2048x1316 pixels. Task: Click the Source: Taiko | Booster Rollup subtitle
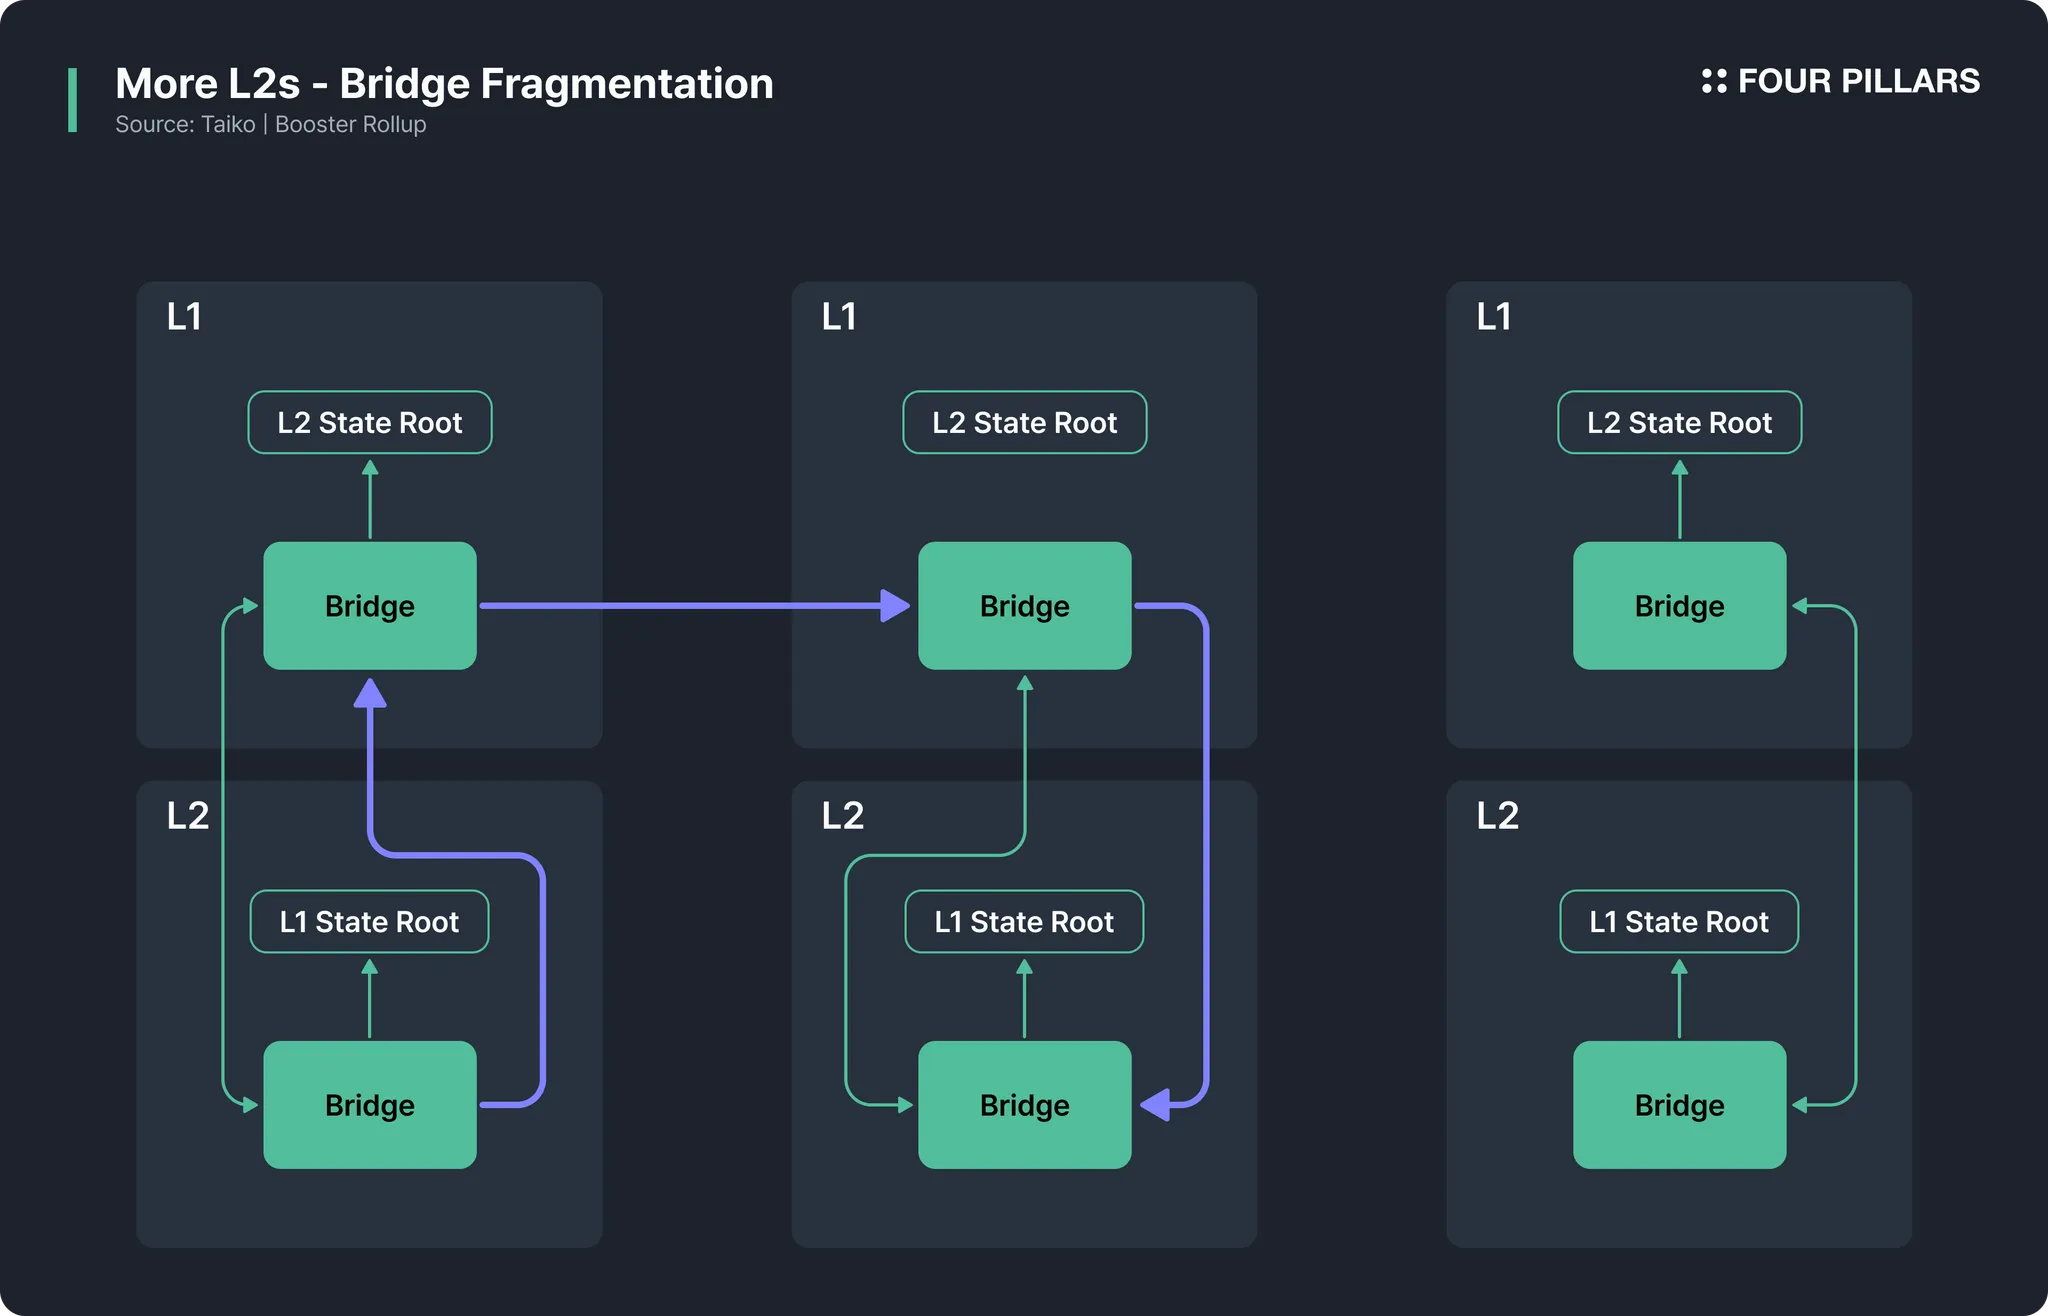point(271,124)
